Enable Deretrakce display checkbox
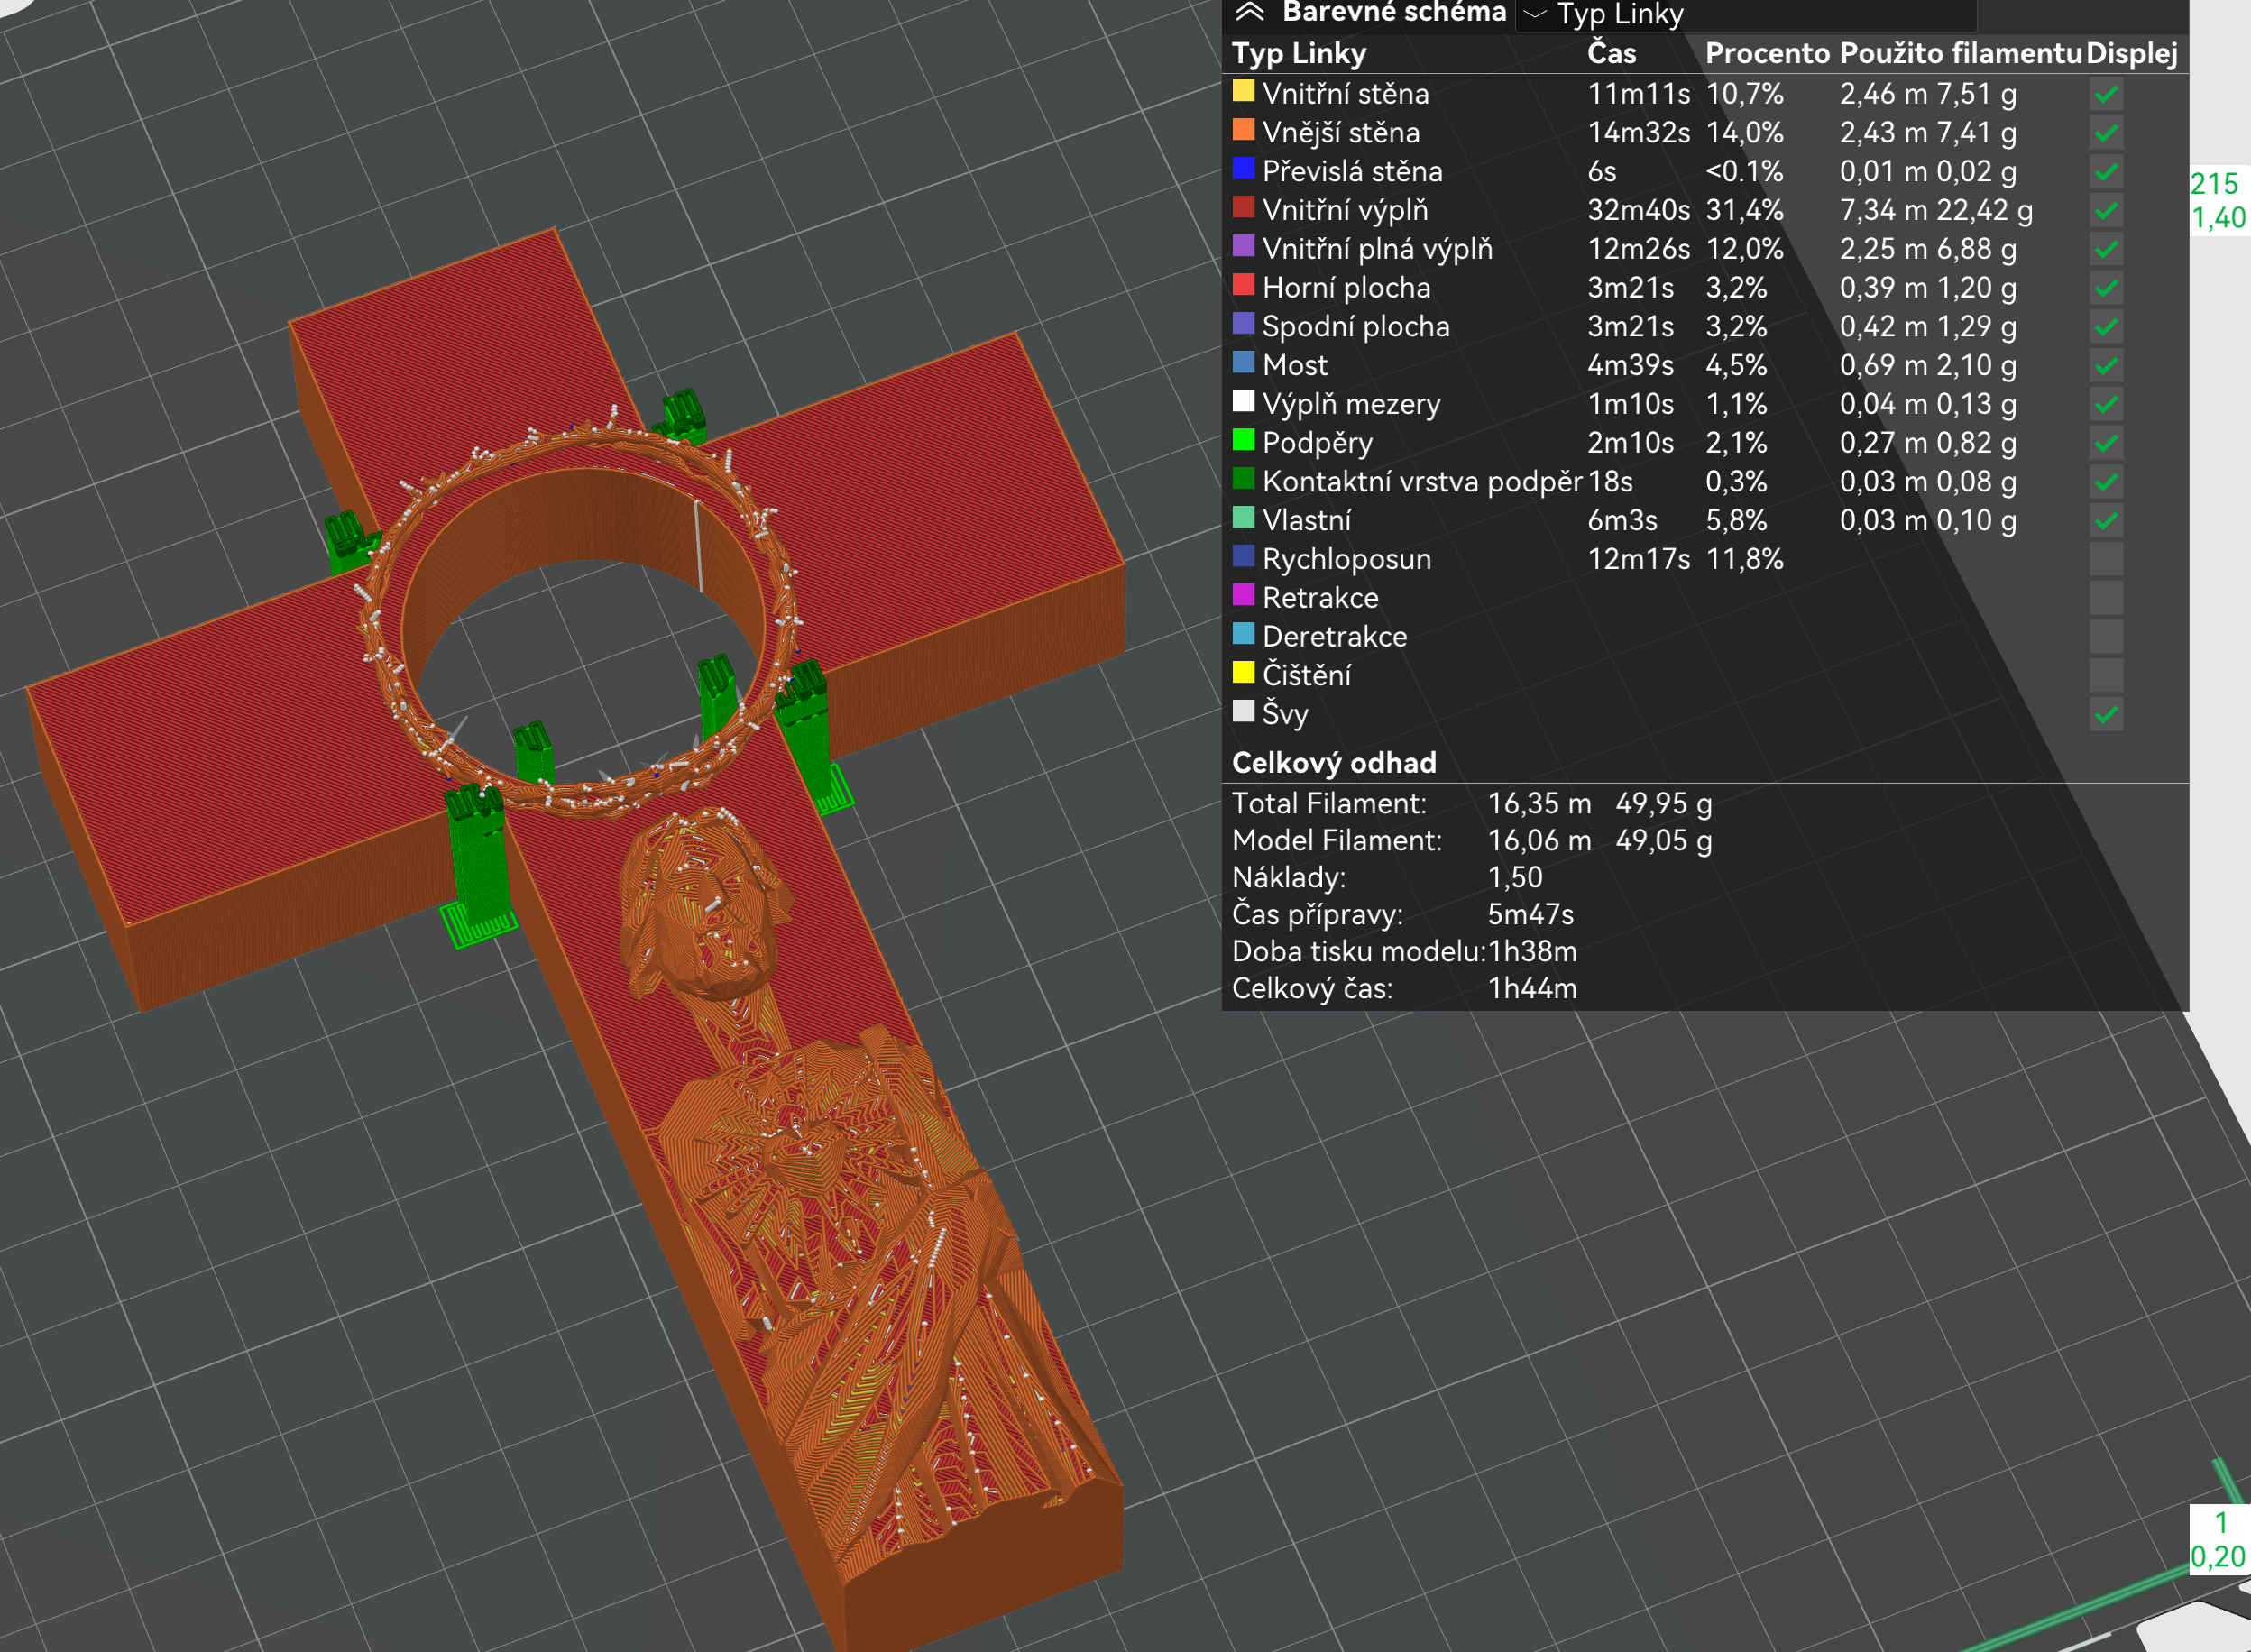Viewport: 2251px width, 1652px height. click(x=2106, y=637)
